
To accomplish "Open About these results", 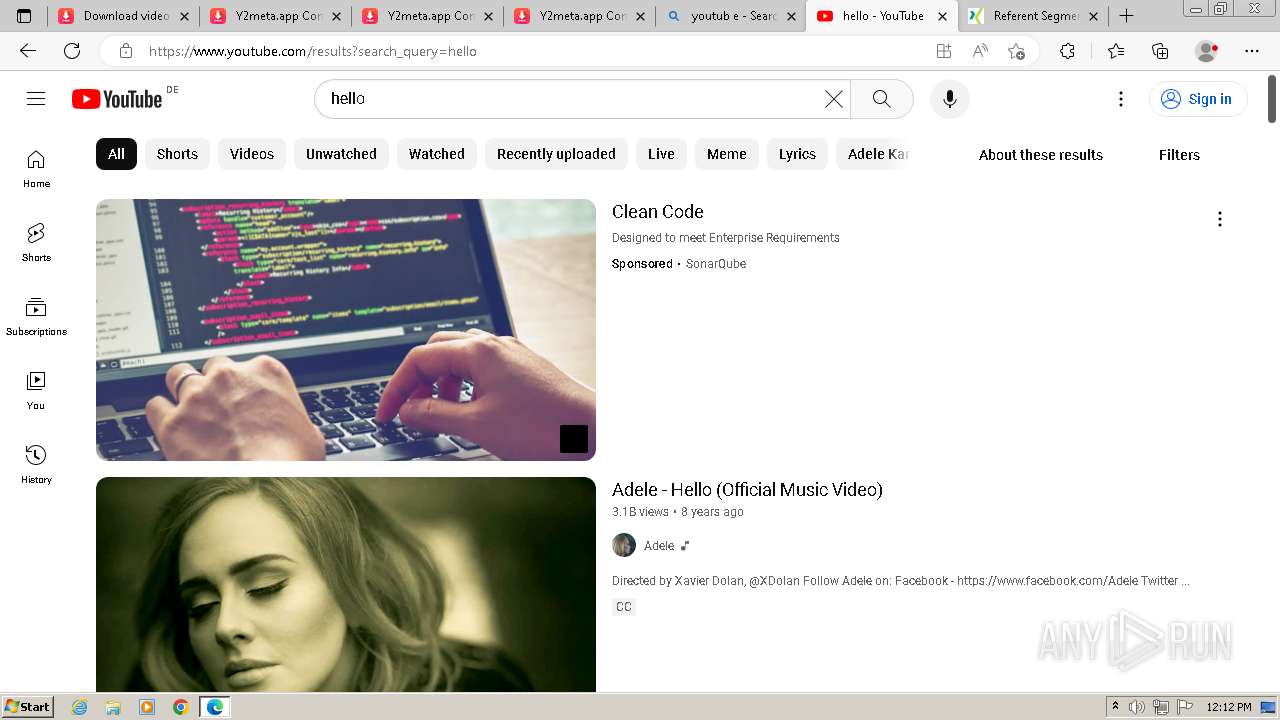I will tap(1041, 155).
